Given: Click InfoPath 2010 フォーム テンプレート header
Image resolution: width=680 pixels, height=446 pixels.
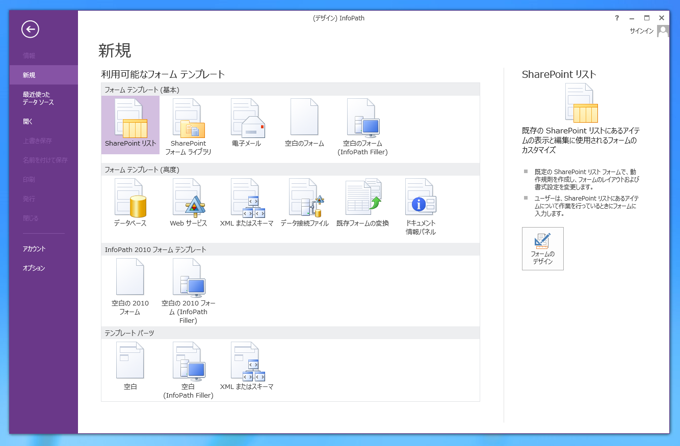Looking at the screenshot, I should pos(291,249).
